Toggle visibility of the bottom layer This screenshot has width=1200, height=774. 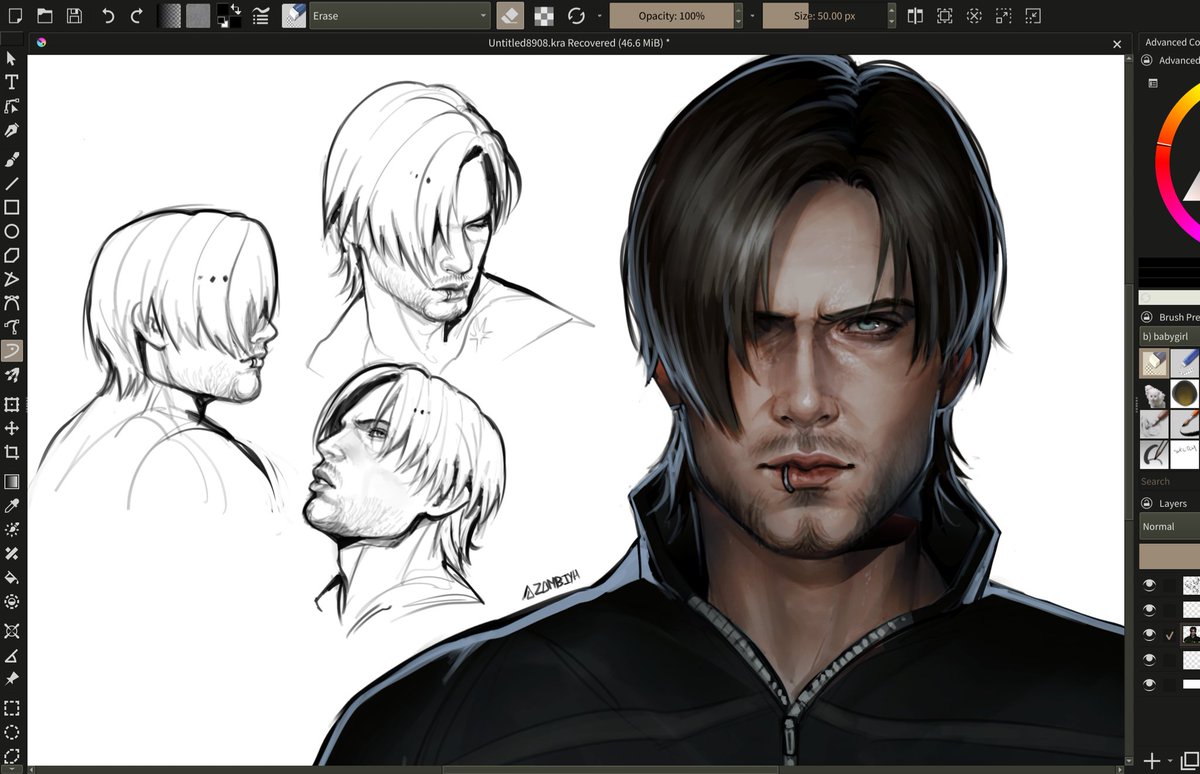tap(1149, 684)
